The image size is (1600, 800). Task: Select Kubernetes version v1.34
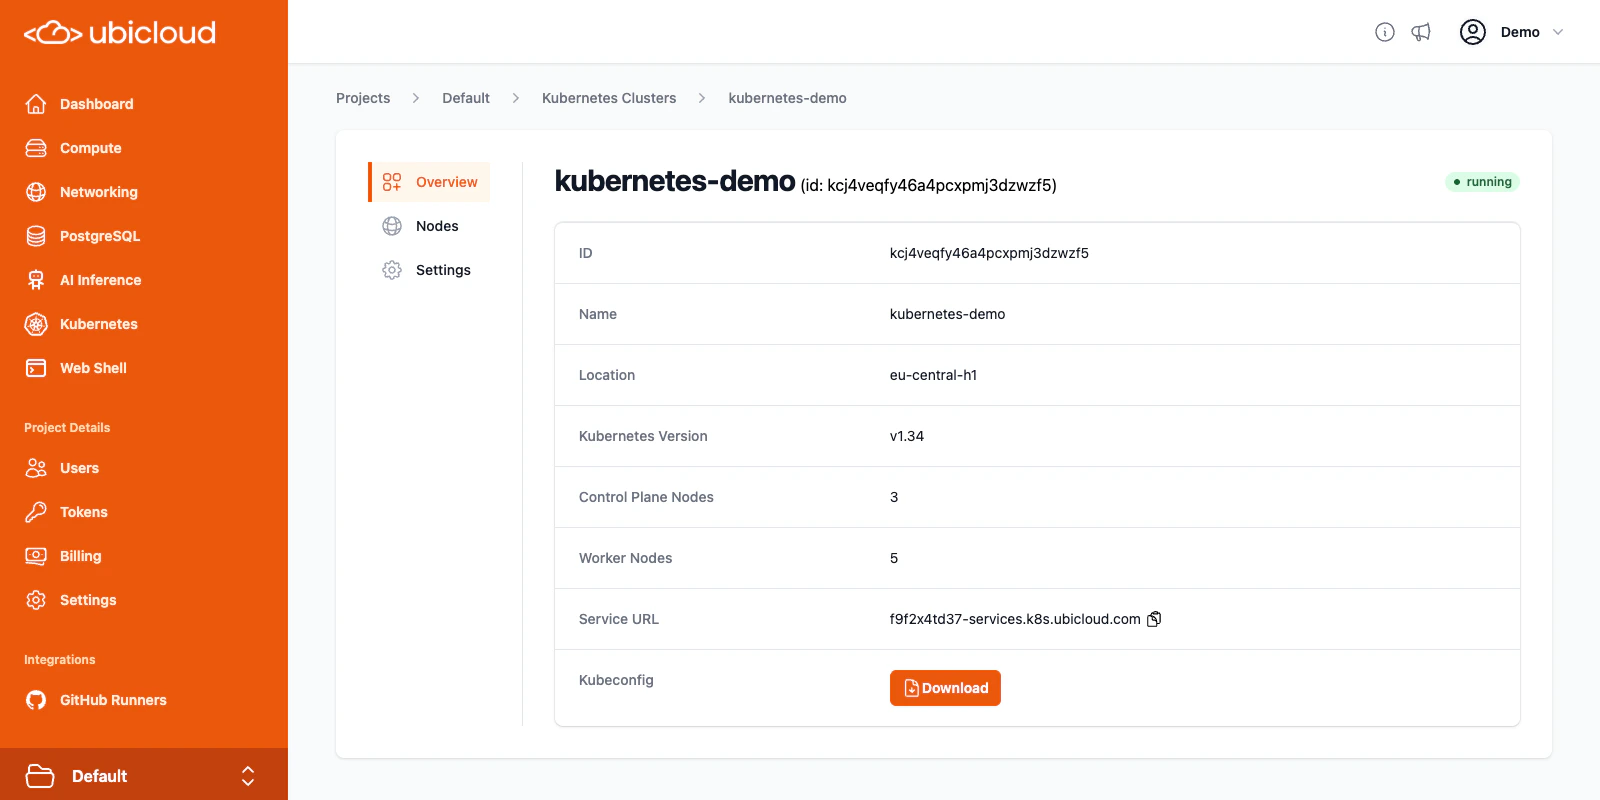[907, 436]
